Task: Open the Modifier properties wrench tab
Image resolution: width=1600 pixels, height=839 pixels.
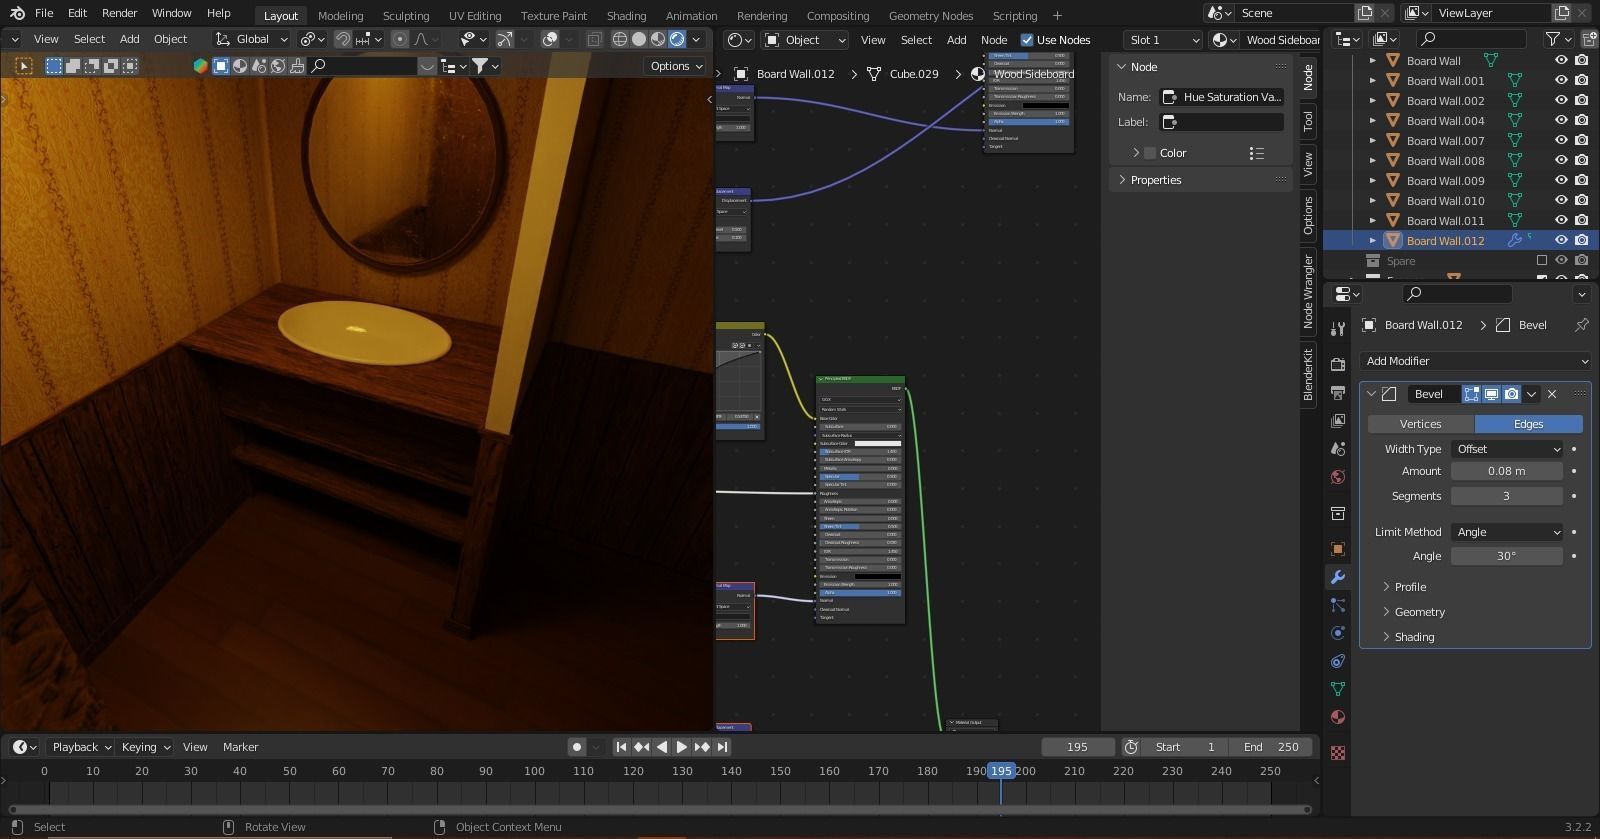Action: pyautogui.click(x=1338, y=577)
